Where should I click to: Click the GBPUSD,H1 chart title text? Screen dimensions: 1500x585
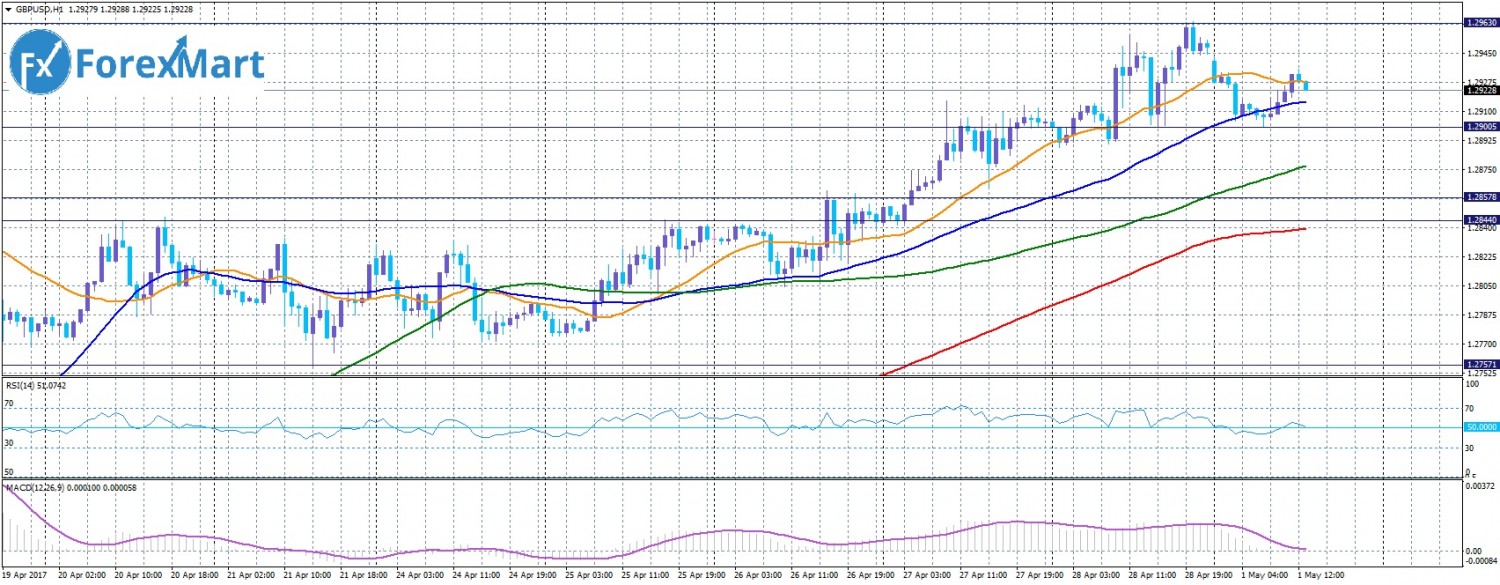41,9
